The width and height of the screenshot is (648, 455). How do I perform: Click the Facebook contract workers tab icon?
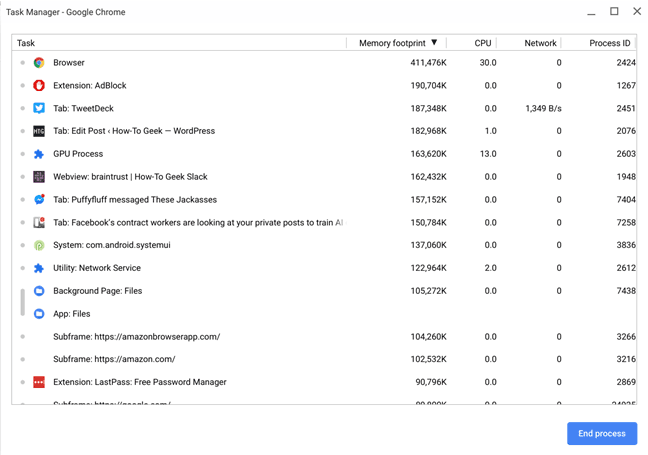click(x=39, y=222)
